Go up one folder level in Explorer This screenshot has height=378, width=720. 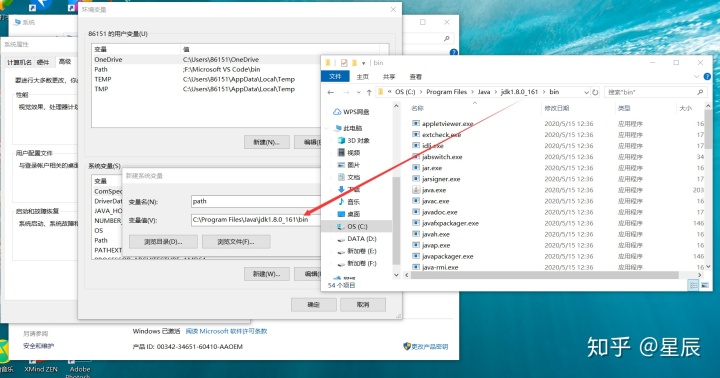click(369, 92)
